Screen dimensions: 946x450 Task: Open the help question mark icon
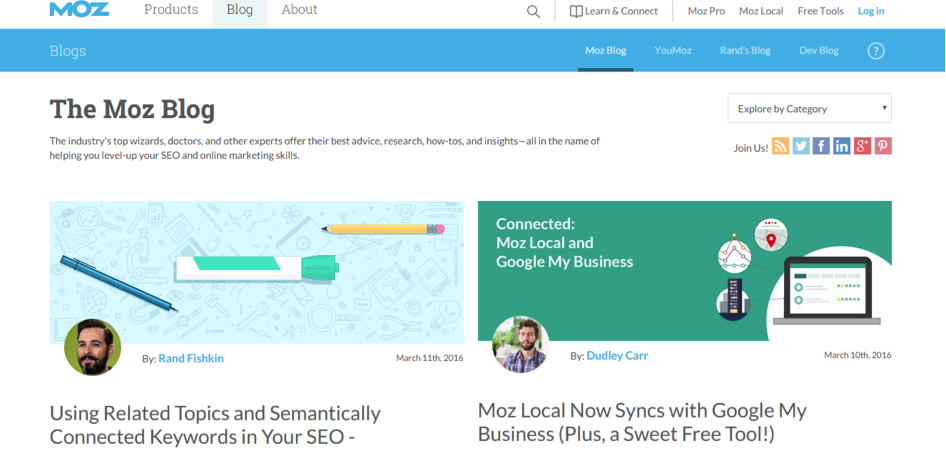pos(876,51)
